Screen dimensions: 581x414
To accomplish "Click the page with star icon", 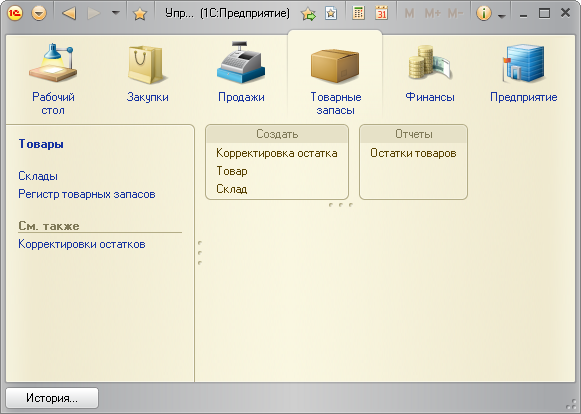I will tap(331, 14).
